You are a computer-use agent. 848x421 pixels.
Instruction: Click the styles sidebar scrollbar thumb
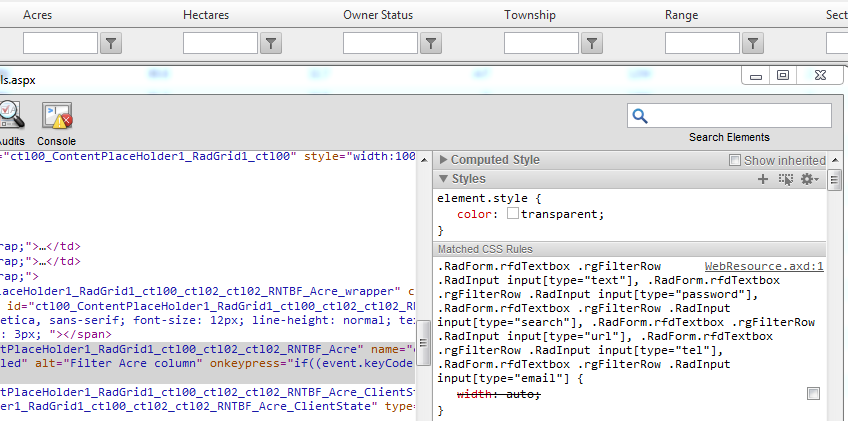click(x=834, y=181)
